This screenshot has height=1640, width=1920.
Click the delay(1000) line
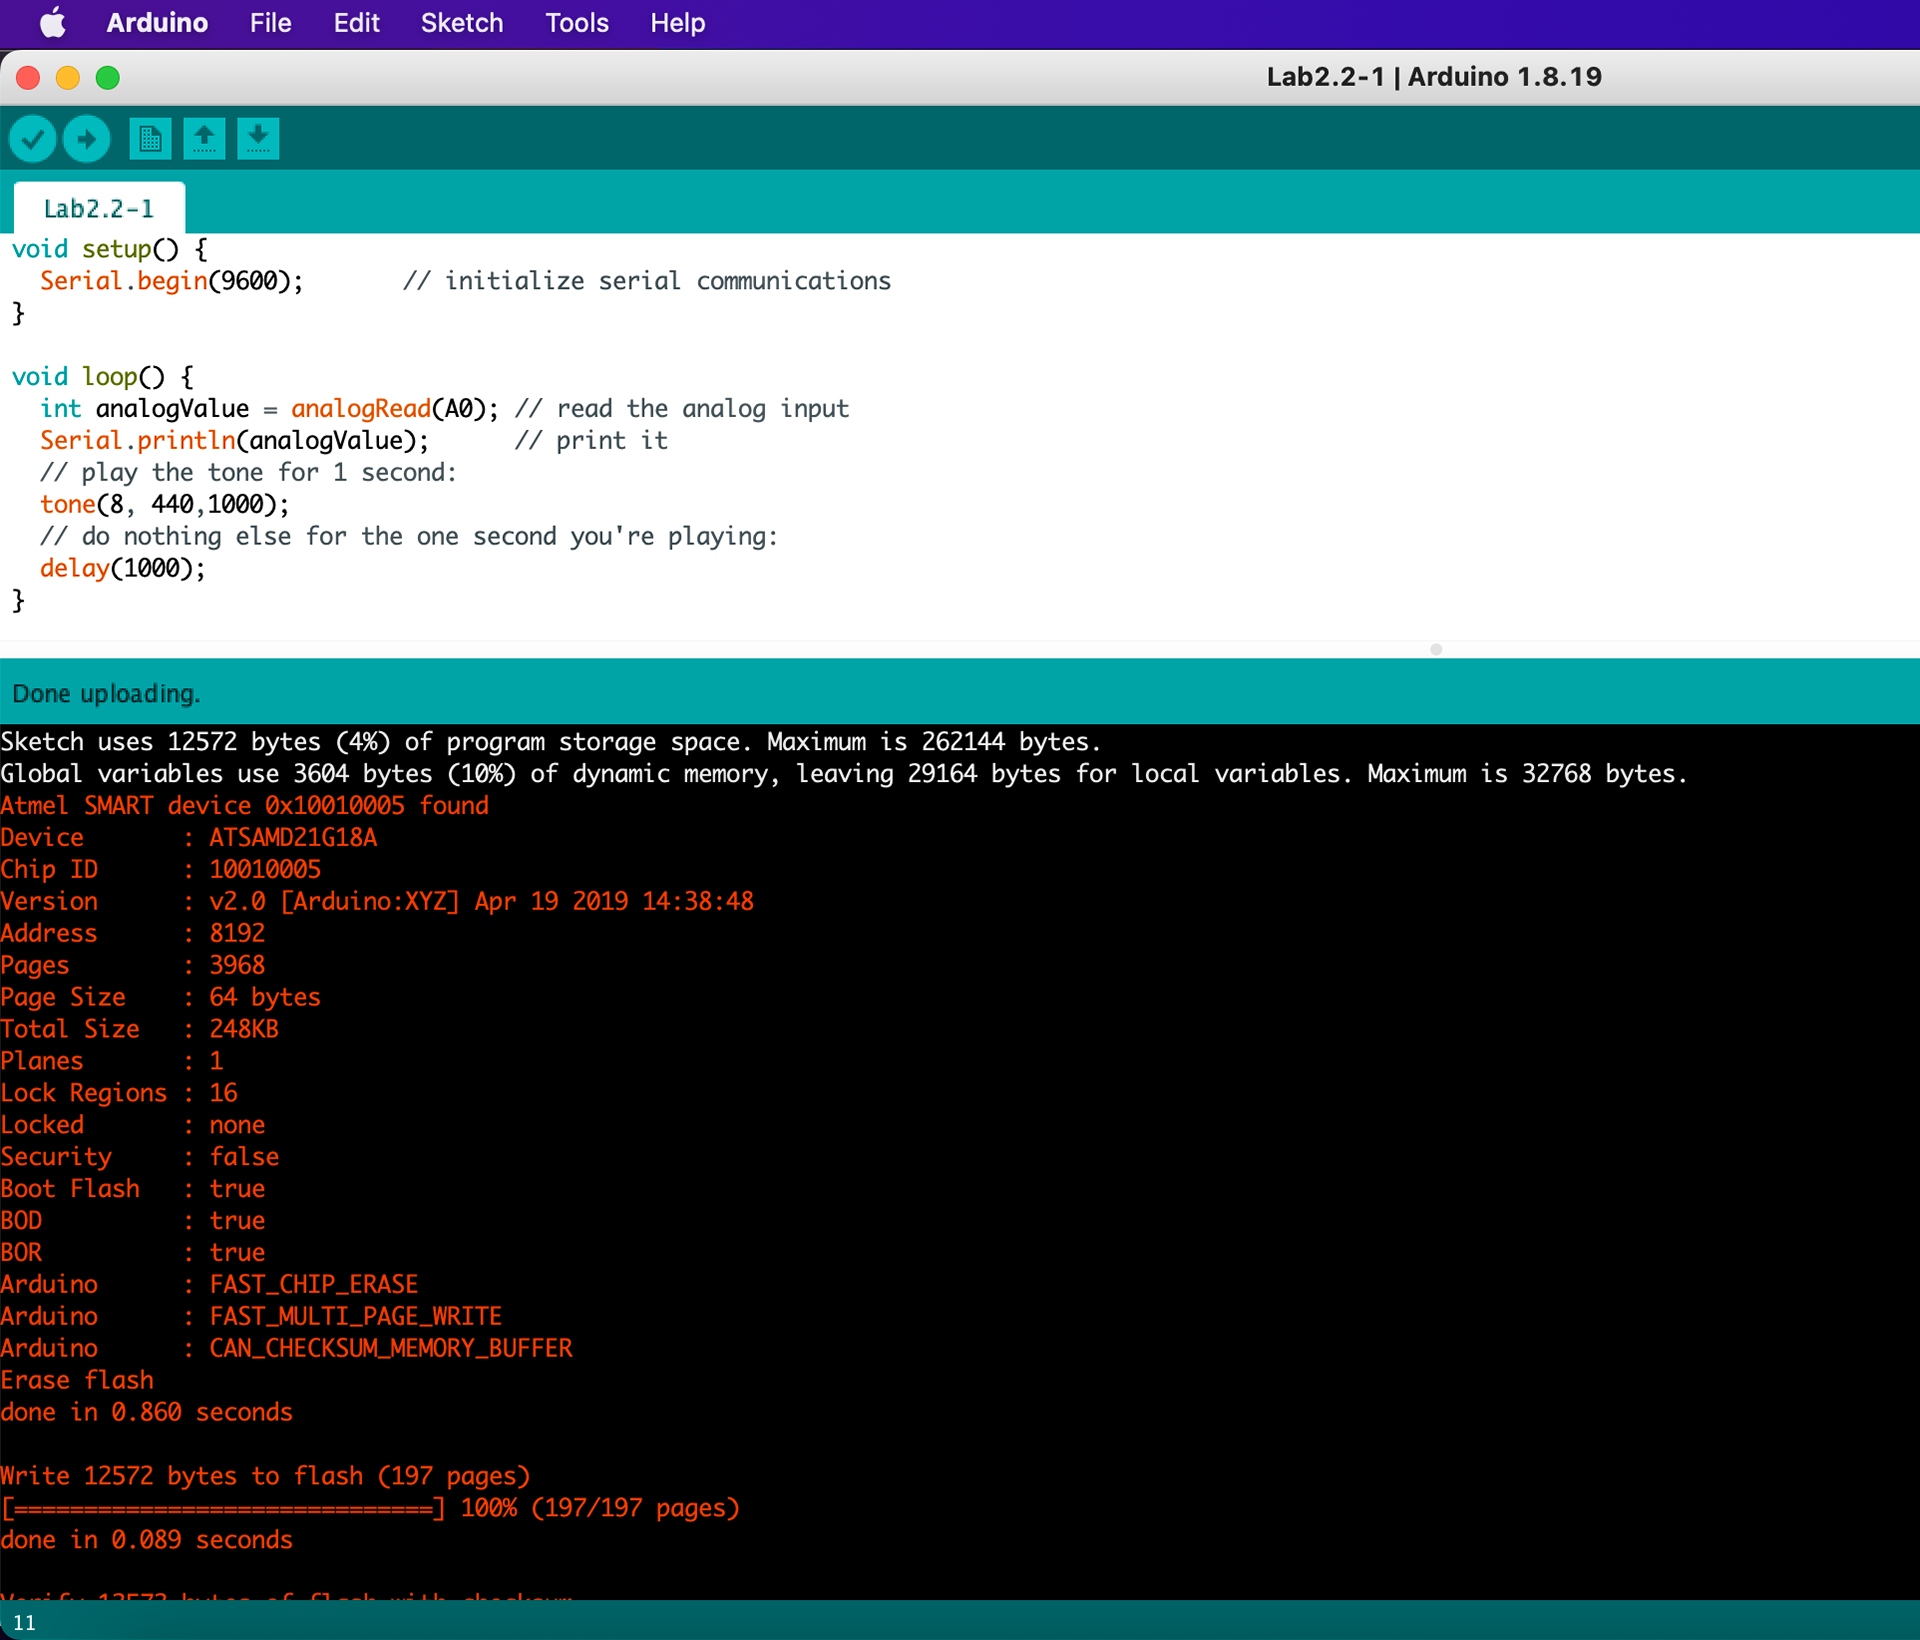(x=123, y=569)
